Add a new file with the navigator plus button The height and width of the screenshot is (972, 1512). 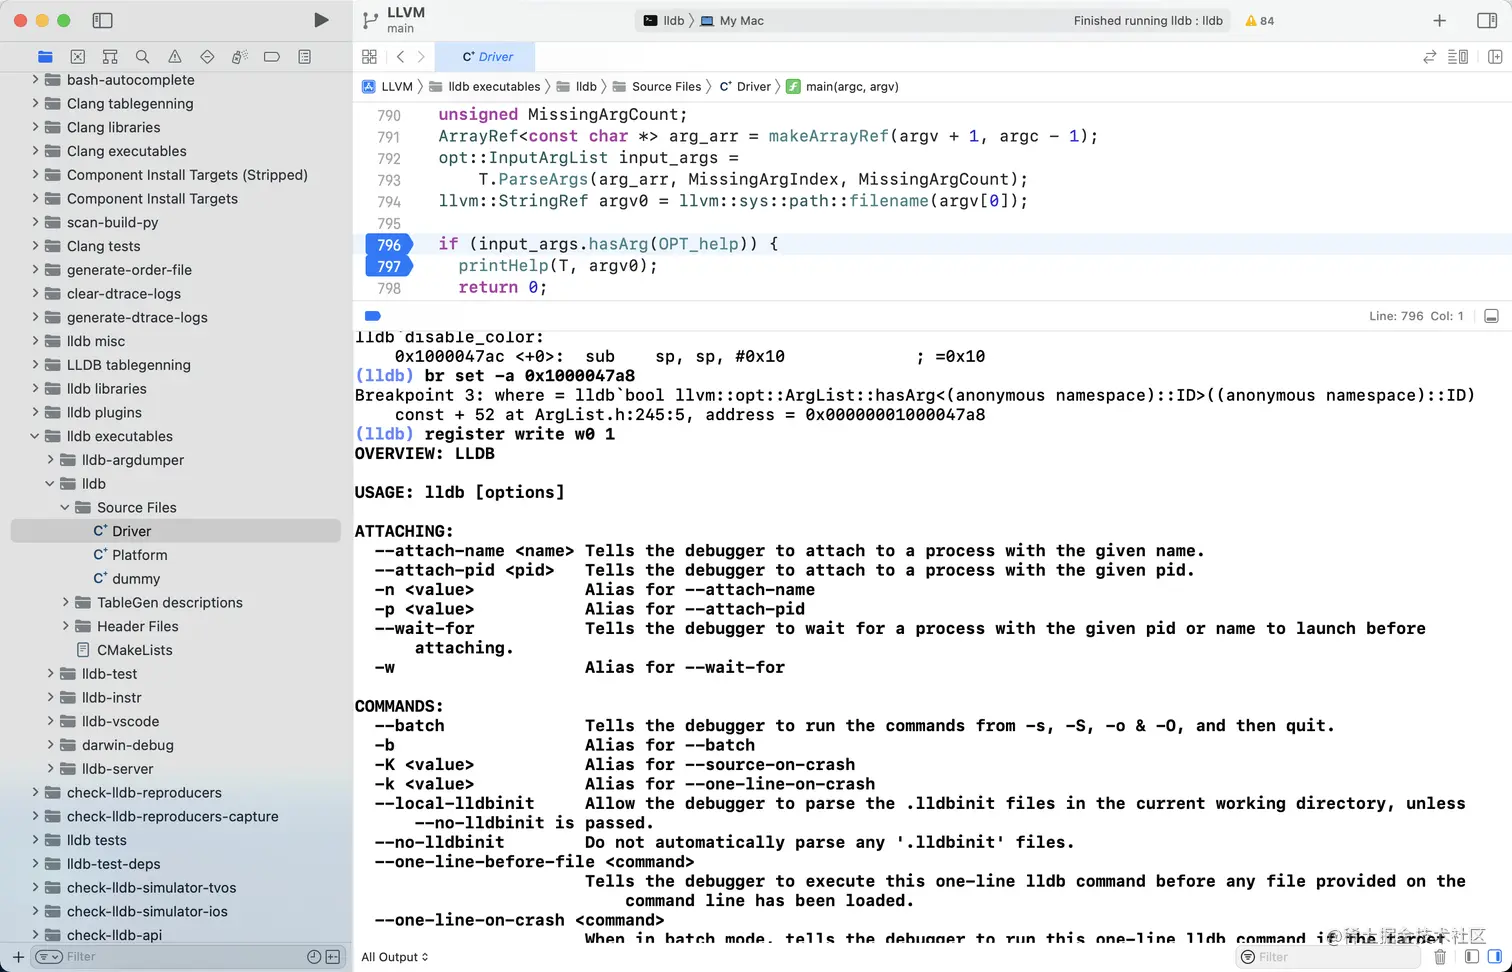point(18,957)
